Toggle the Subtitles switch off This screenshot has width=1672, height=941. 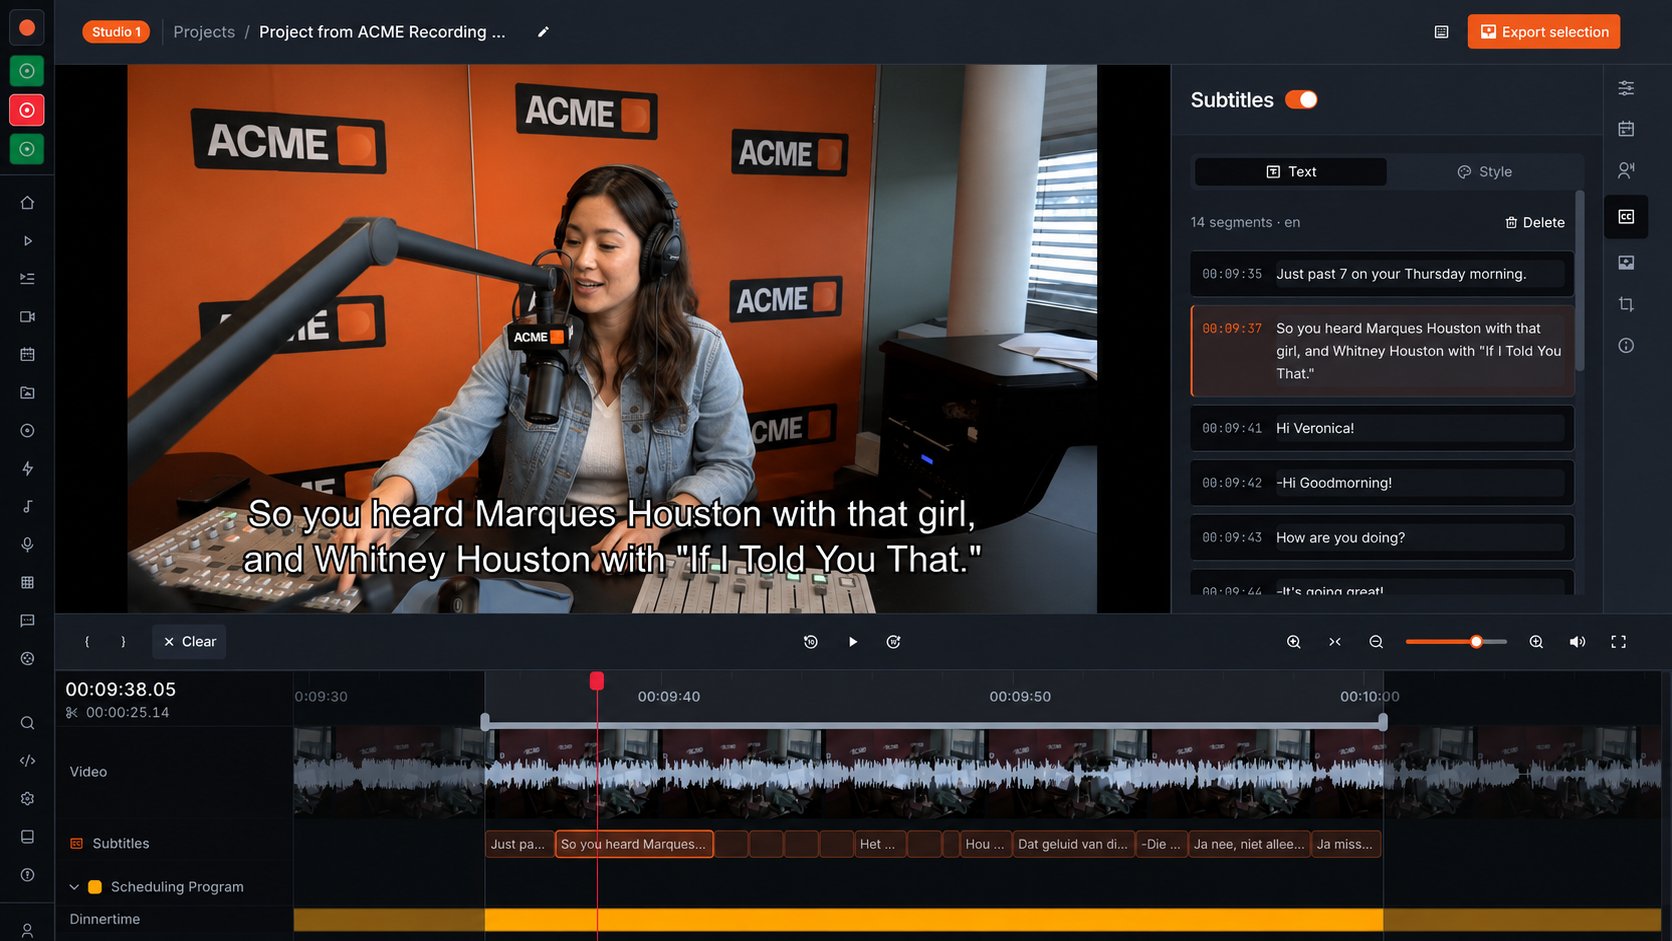click(1301, 100)
